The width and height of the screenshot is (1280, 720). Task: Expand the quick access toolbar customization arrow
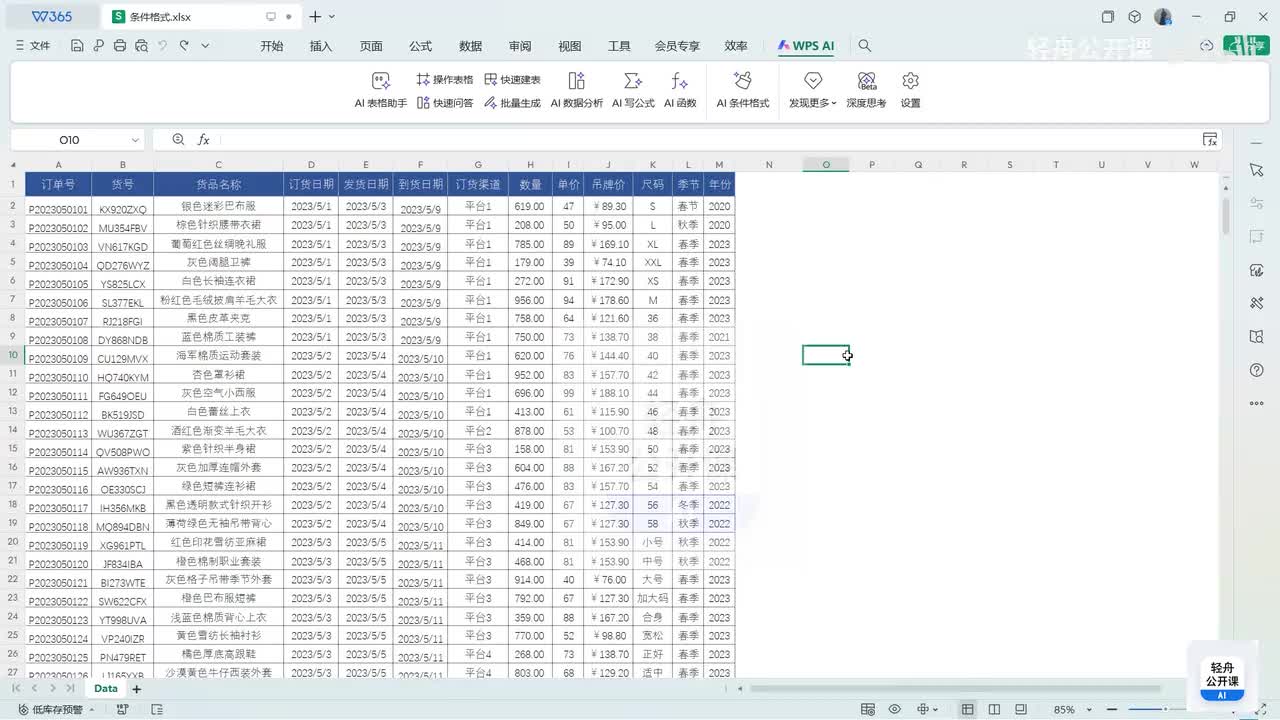click(205, 46)
